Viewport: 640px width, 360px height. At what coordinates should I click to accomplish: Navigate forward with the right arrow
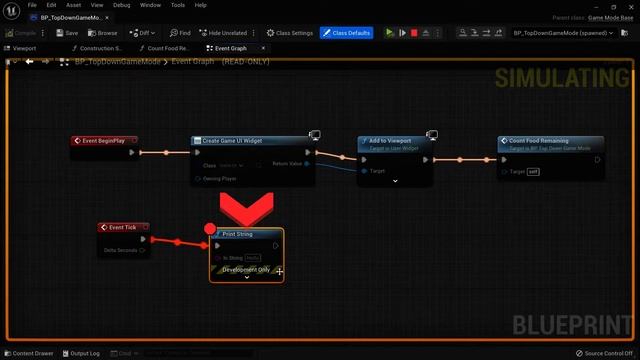pyautogui.click(x=46, y=62)
